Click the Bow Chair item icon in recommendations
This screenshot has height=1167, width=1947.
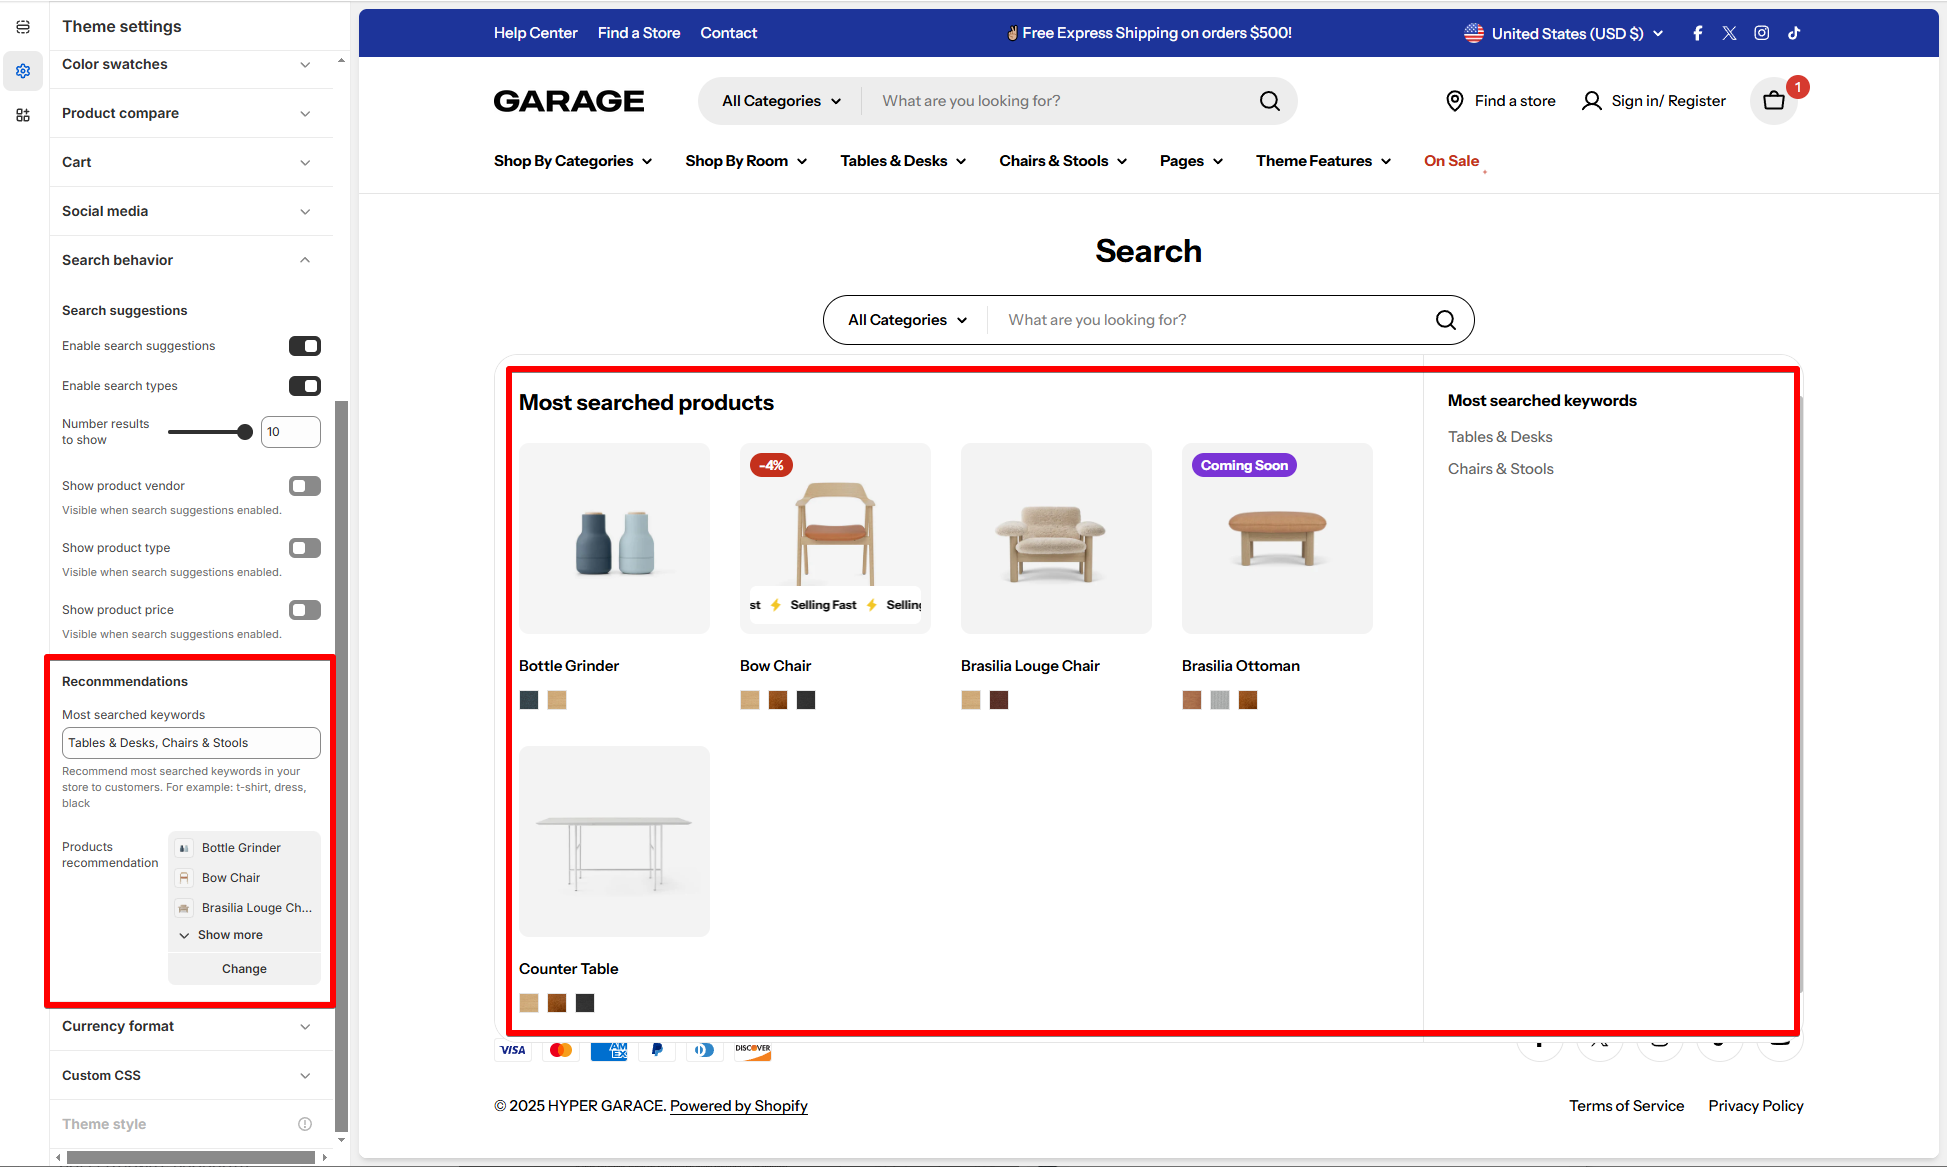[184, 878]
